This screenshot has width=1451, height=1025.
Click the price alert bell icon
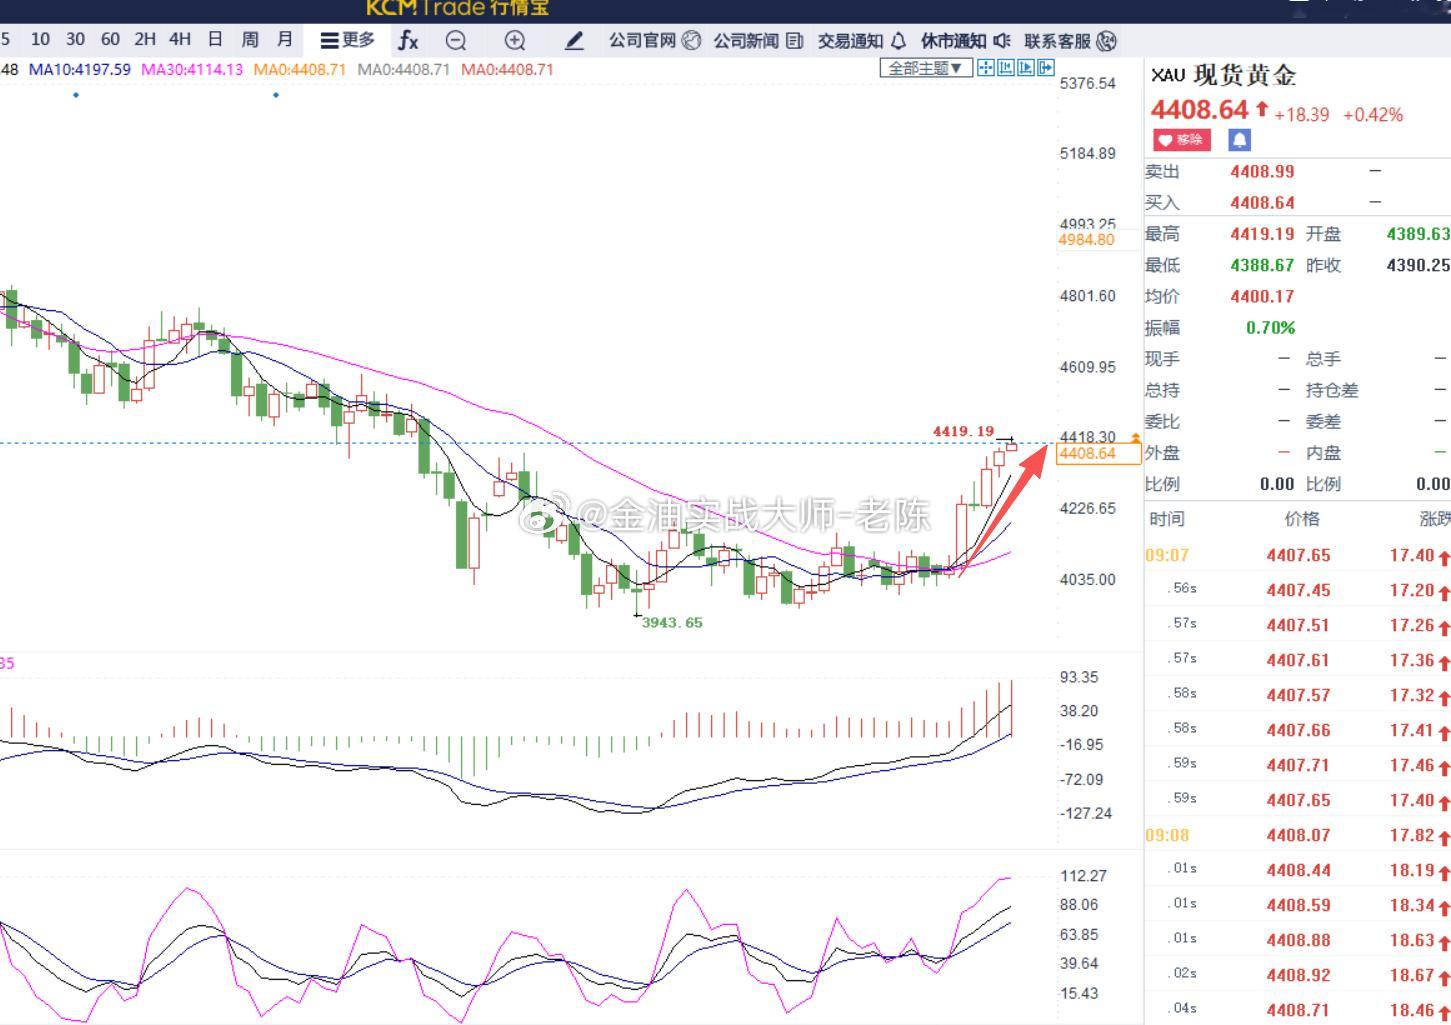[x=1239, y=140]
